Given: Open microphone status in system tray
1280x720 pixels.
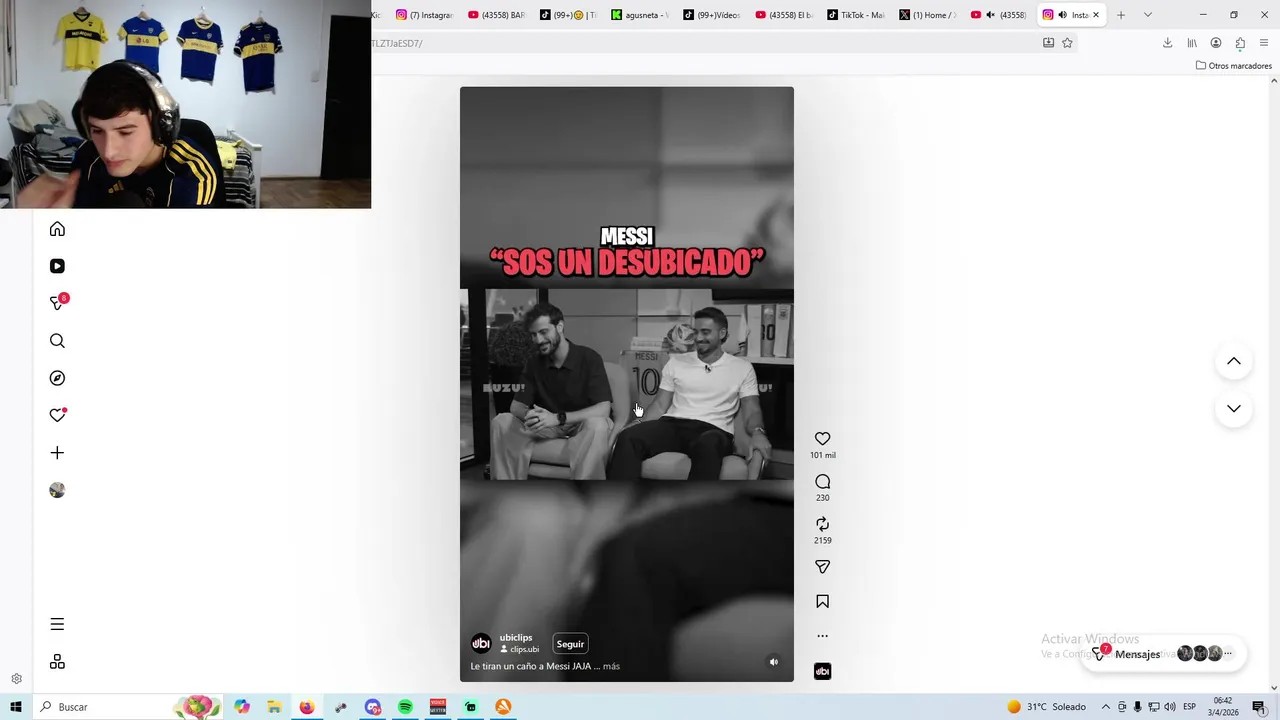Looking at the screenshot, I should [x=1137, y=707].
